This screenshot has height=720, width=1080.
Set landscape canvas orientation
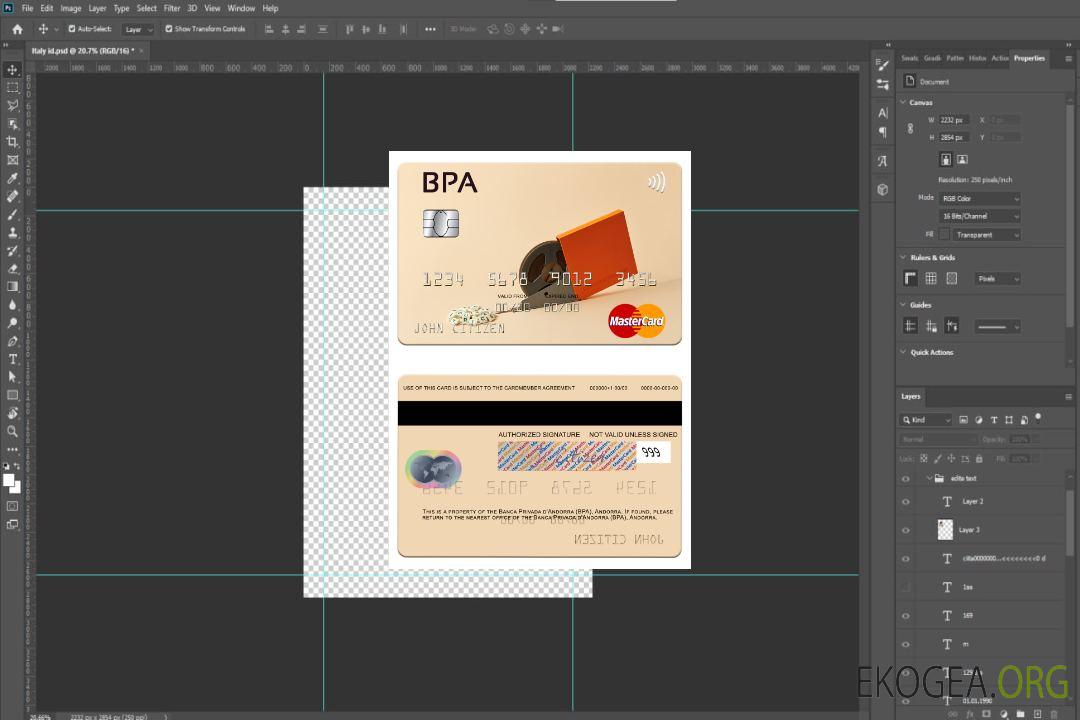pyautogui.click(x=962, y=159)
